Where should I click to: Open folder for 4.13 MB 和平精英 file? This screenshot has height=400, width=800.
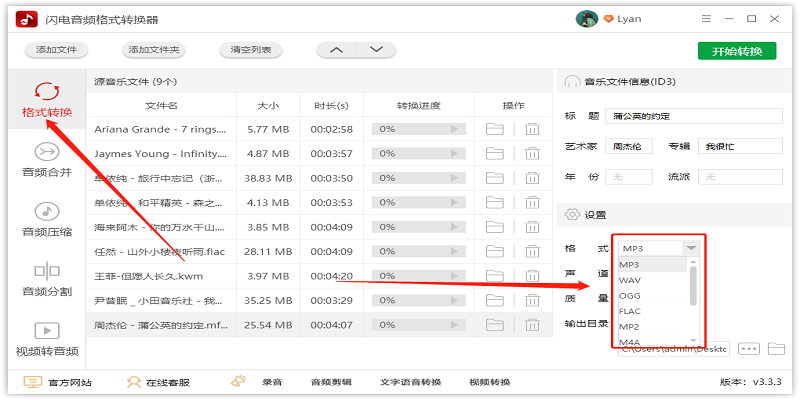point(494,203)
